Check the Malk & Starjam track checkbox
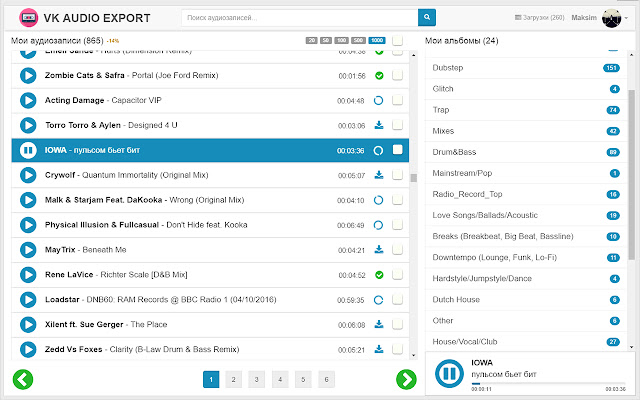The height and width of the screenshot is (400, 640). [x=397, y=200]
